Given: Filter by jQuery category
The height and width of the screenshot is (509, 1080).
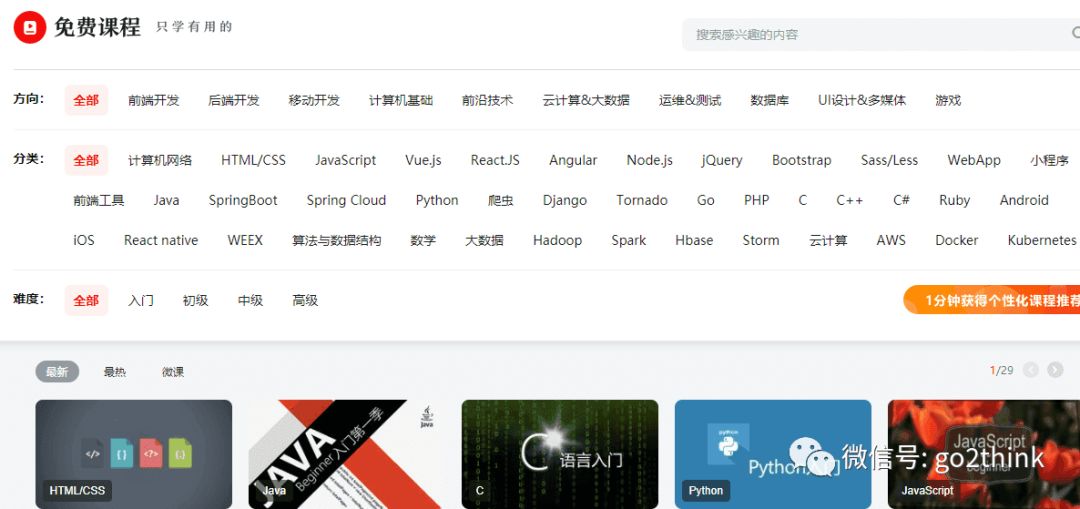Looking at the screenshot, I should [x=722, y=160].
